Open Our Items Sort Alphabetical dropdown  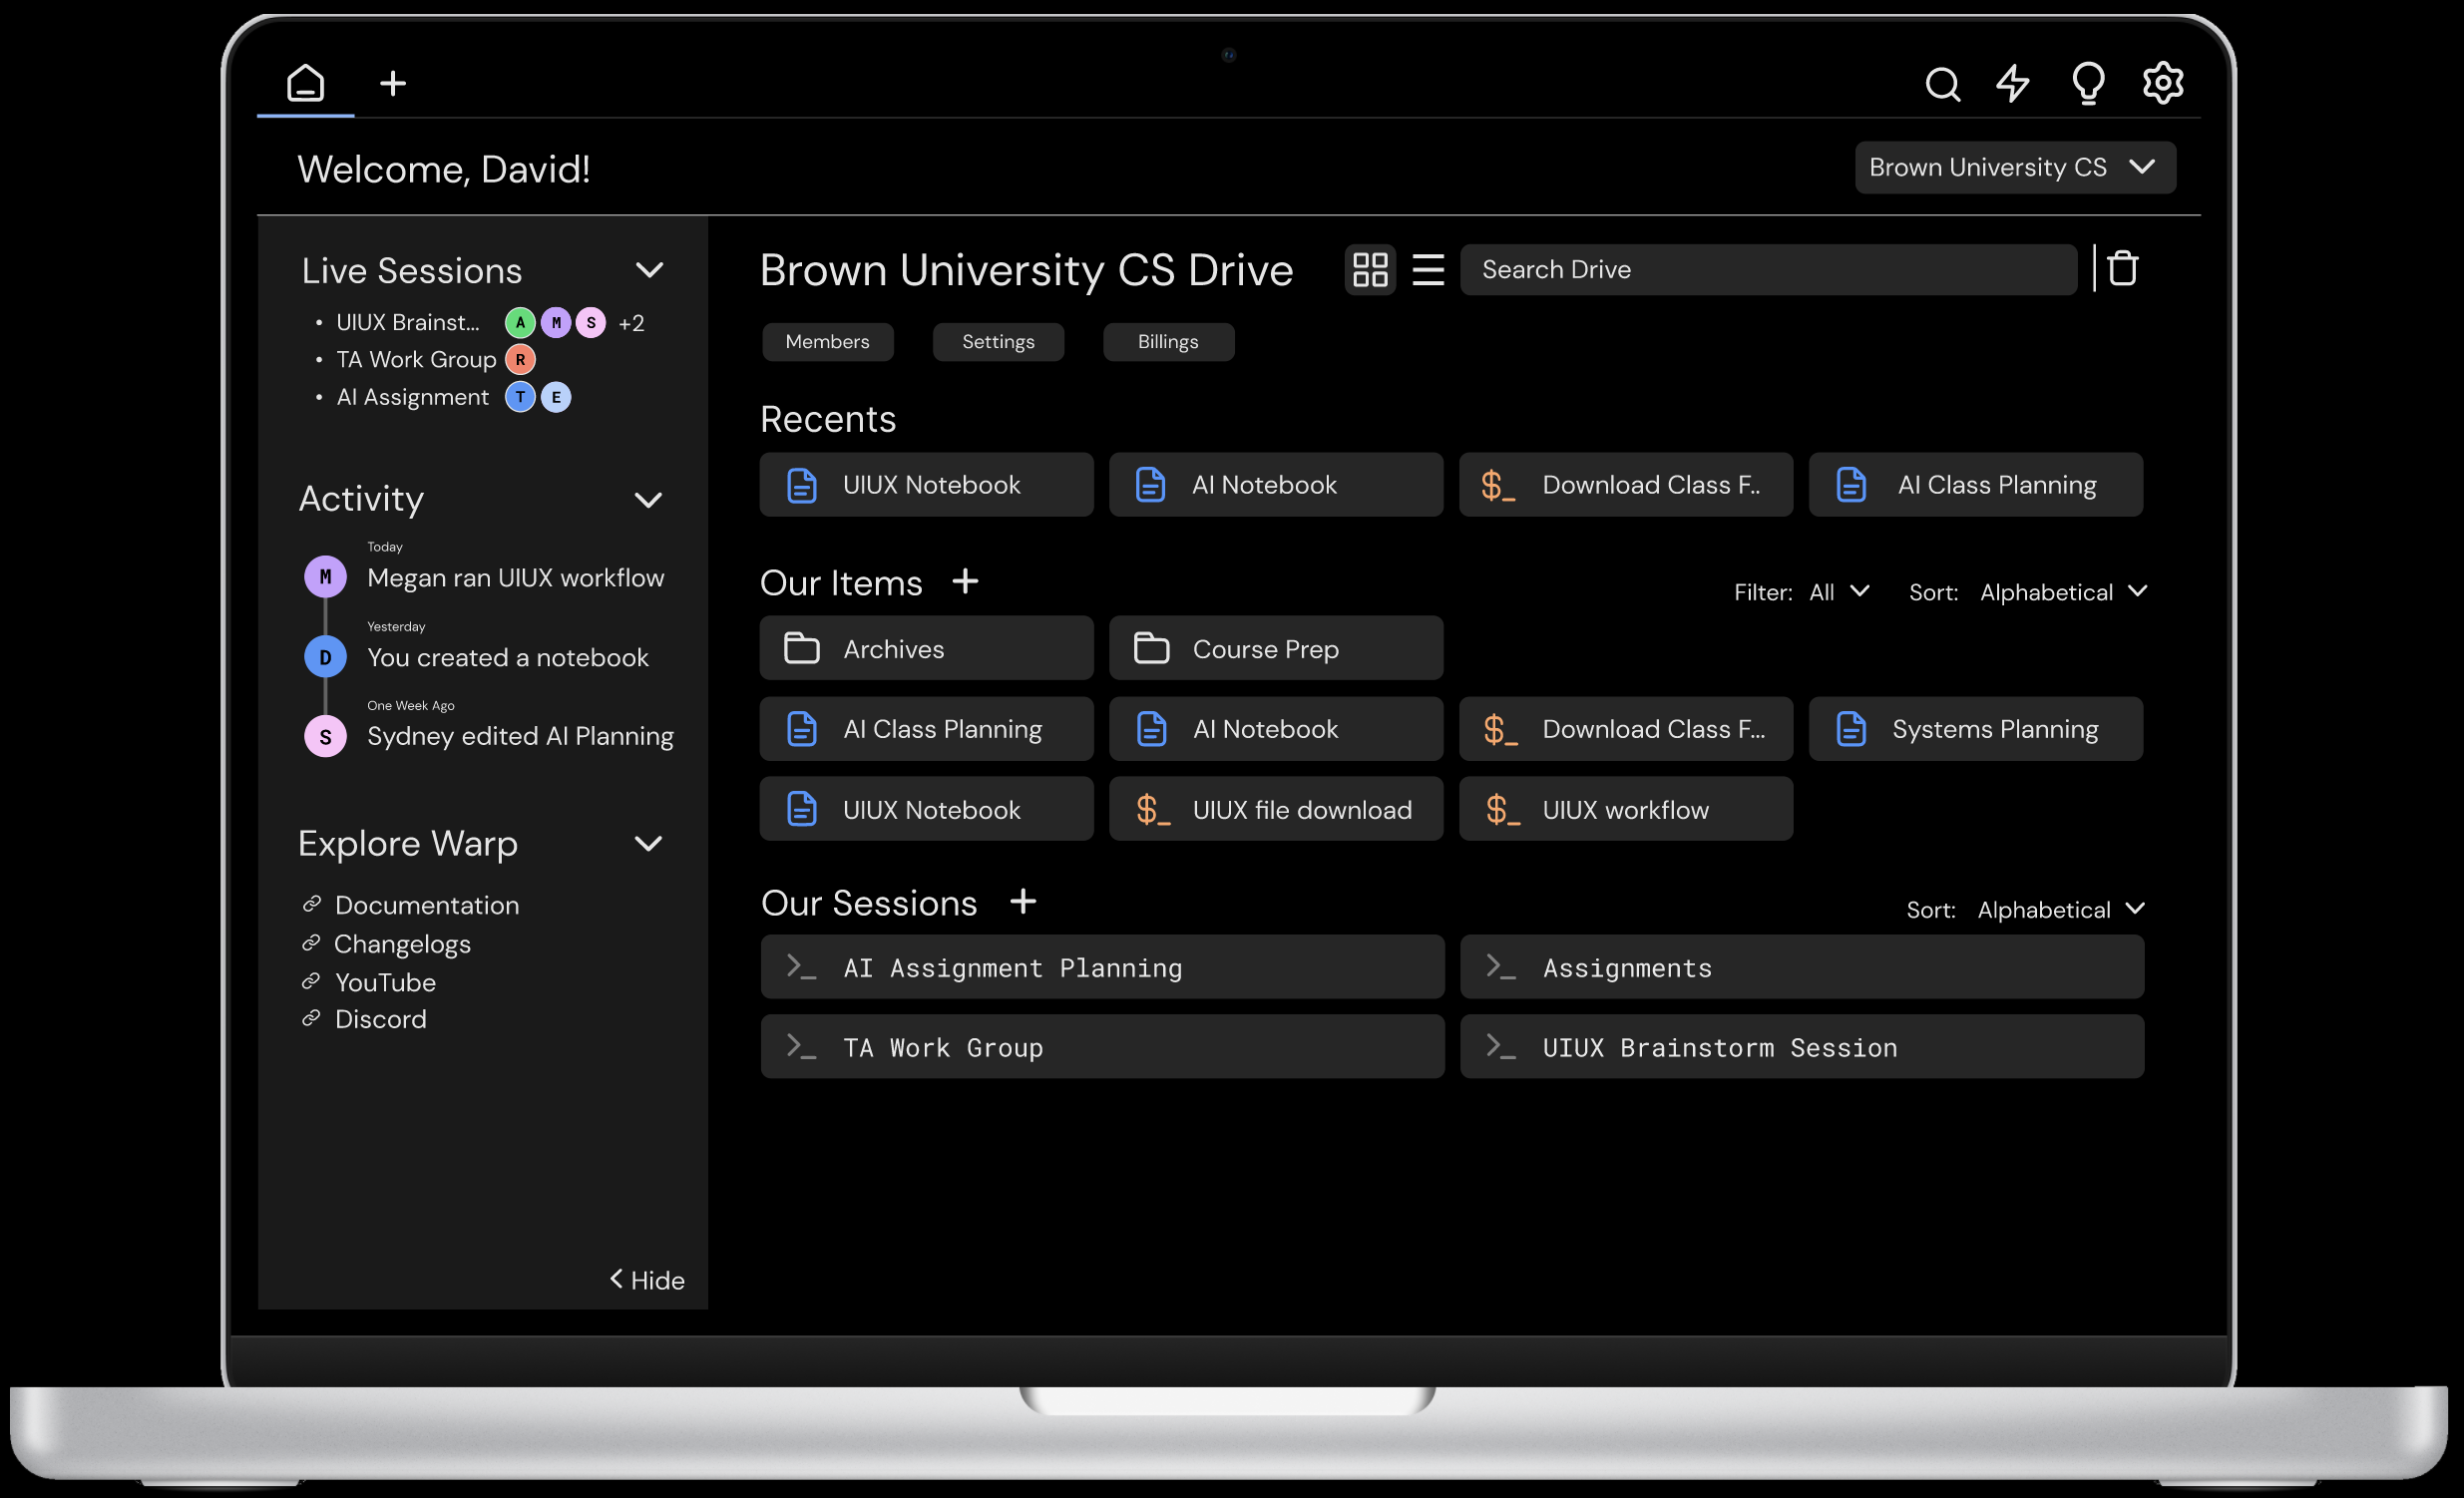pos(2063,592)
